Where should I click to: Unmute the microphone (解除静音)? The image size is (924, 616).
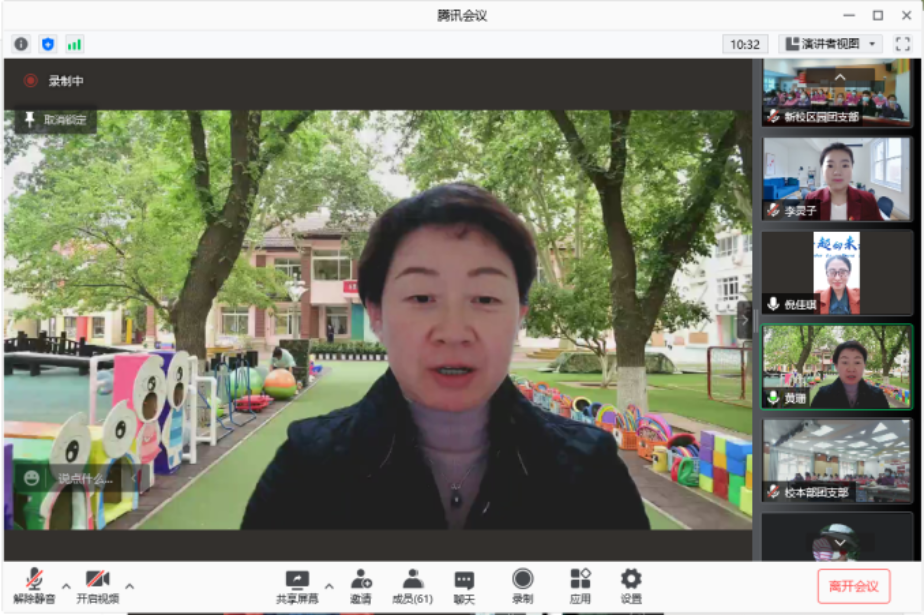pos(34,585)
